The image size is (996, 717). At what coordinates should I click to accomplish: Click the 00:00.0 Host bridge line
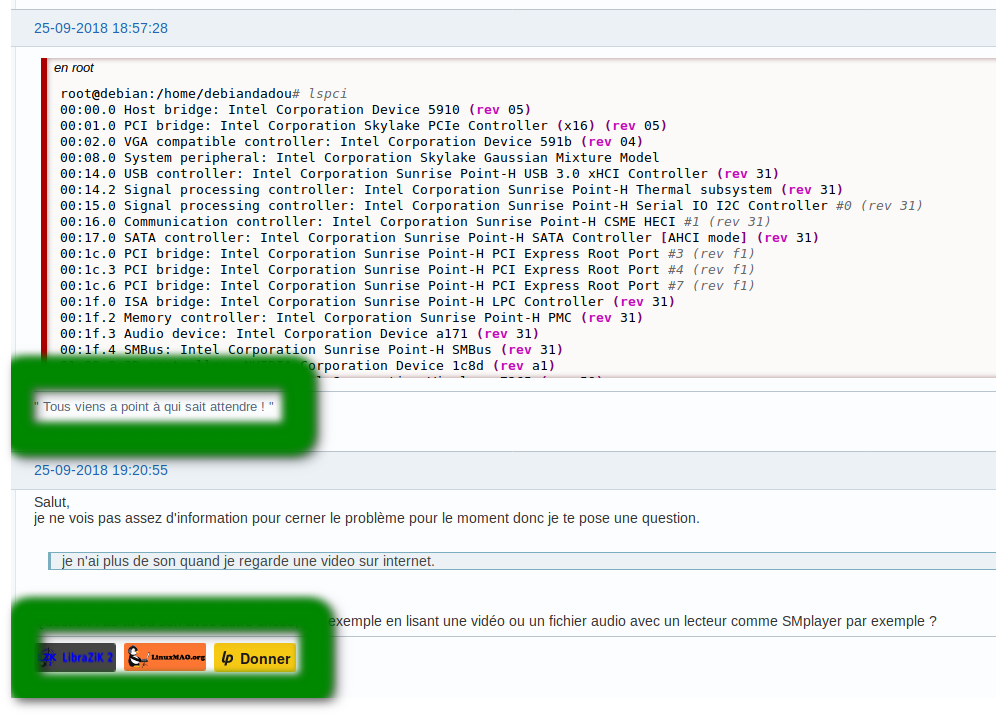click(x=295, y=109)
